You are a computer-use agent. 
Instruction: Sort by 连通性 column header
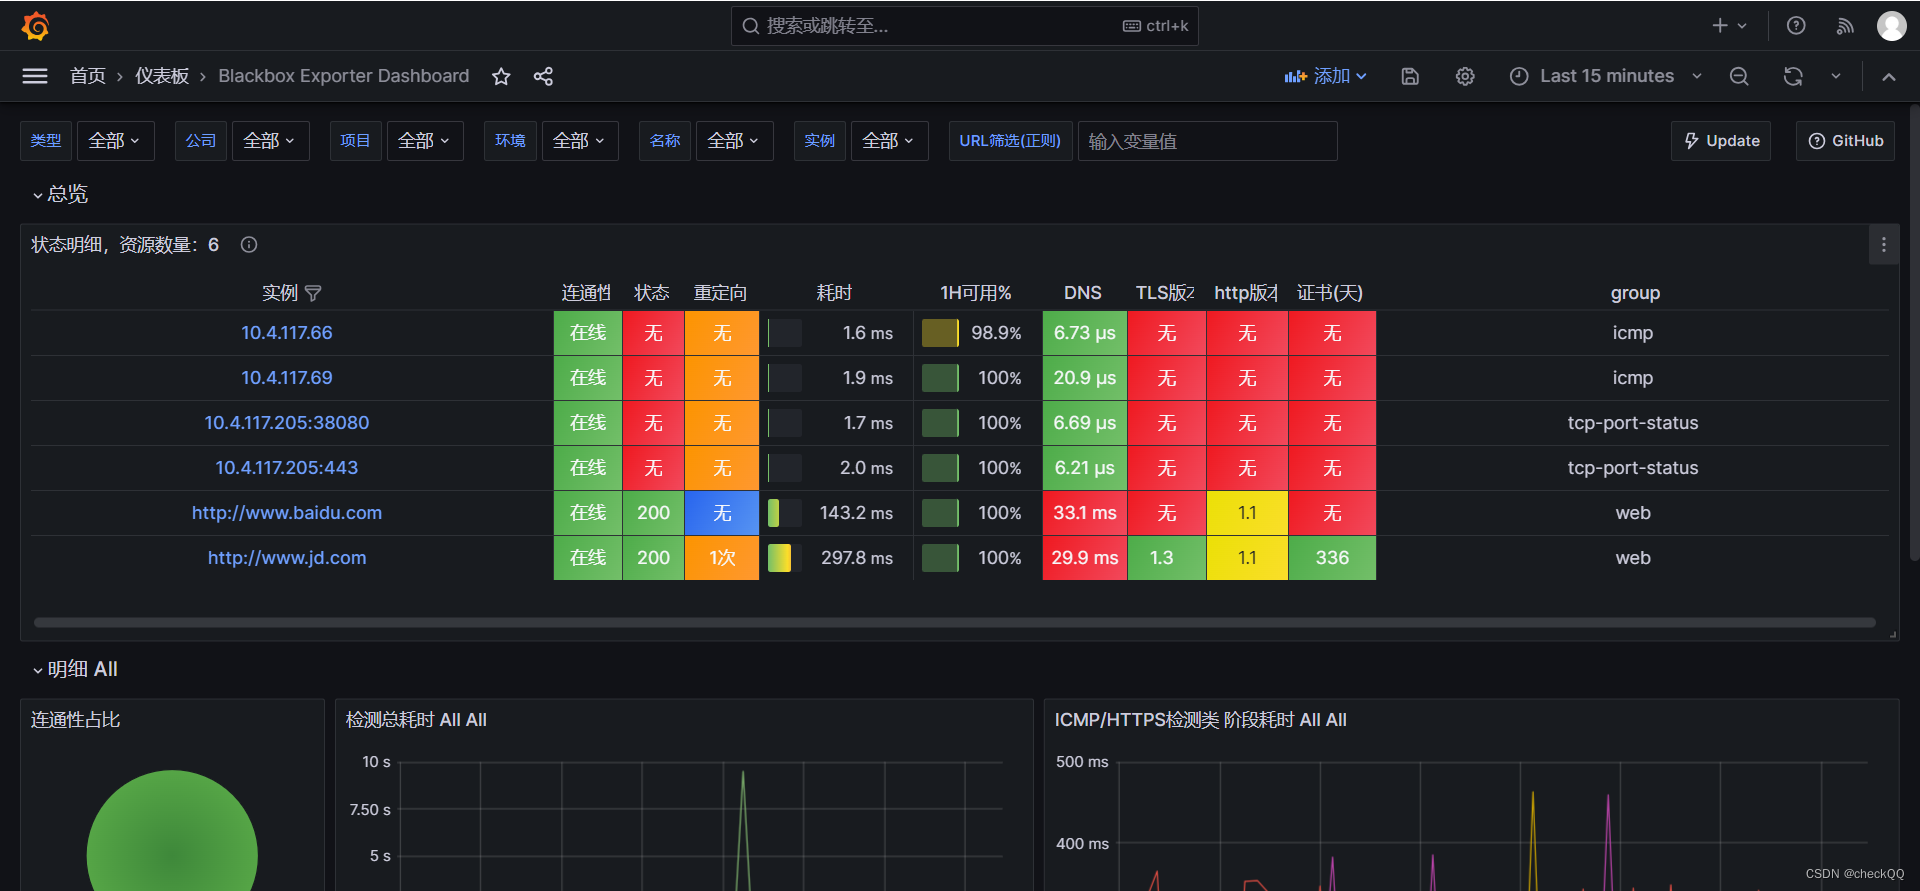pyautogui.click(x=586, y=293)
